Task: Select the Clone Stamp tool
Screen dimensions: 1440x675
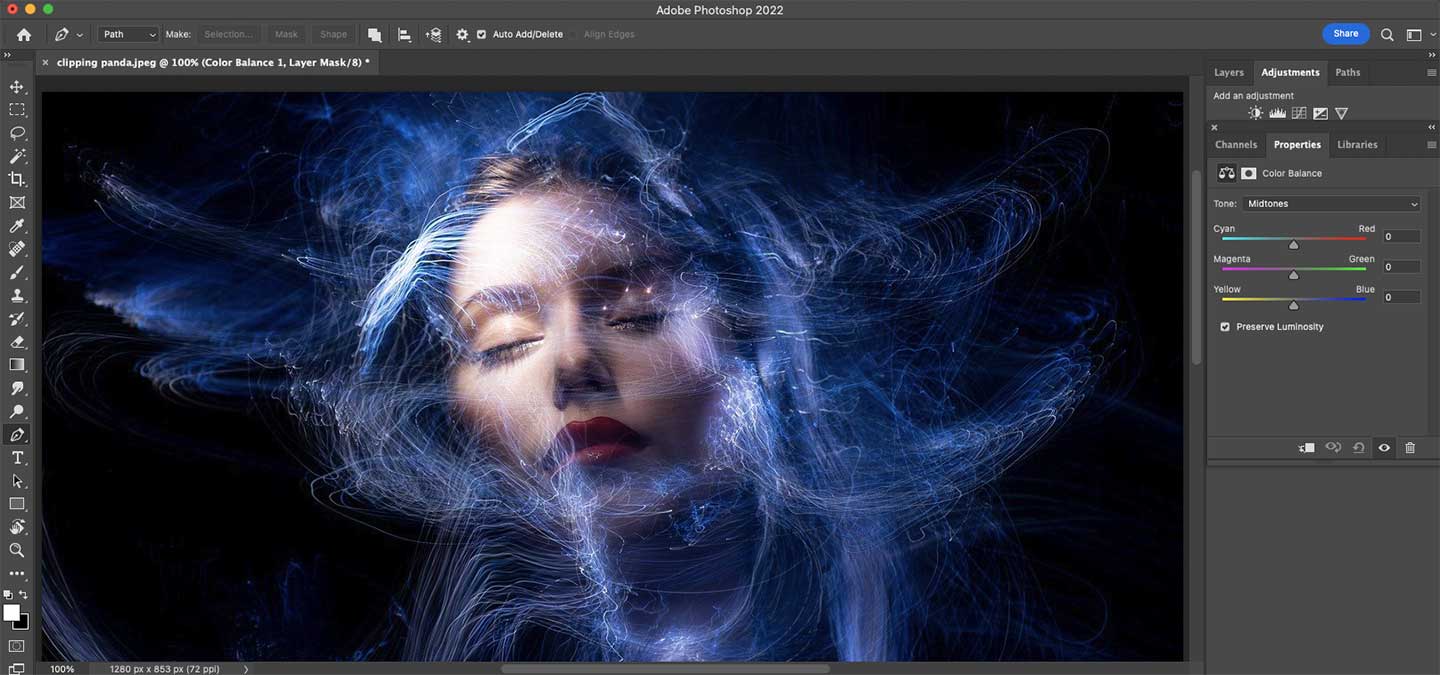Action: (x=17, y=296)
